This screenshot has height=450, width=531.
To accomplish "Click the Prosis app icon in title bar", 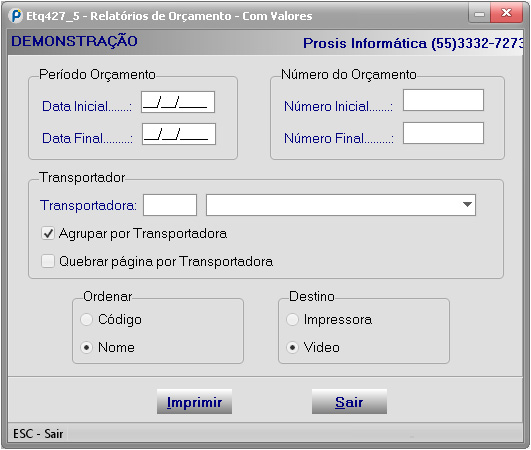I will coord(16,16).
